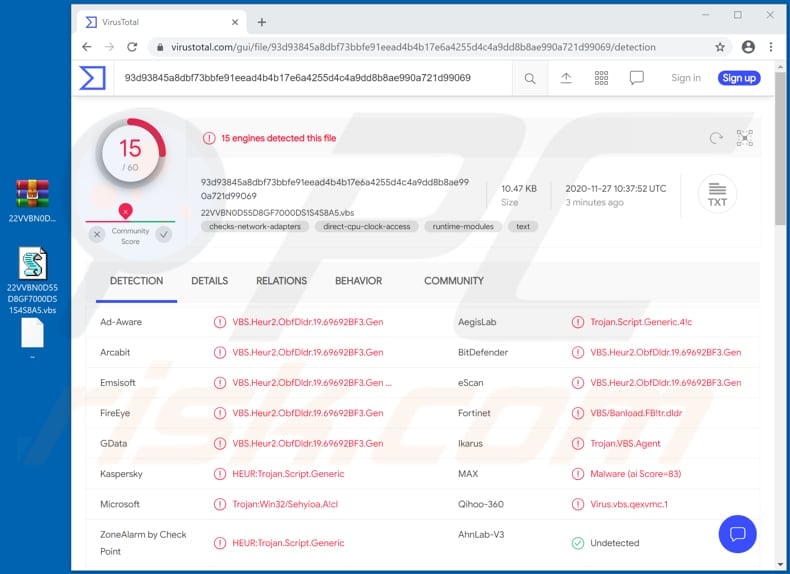
Task: Select the WinRAR archive desktop icon
Action: coord(32,201)
